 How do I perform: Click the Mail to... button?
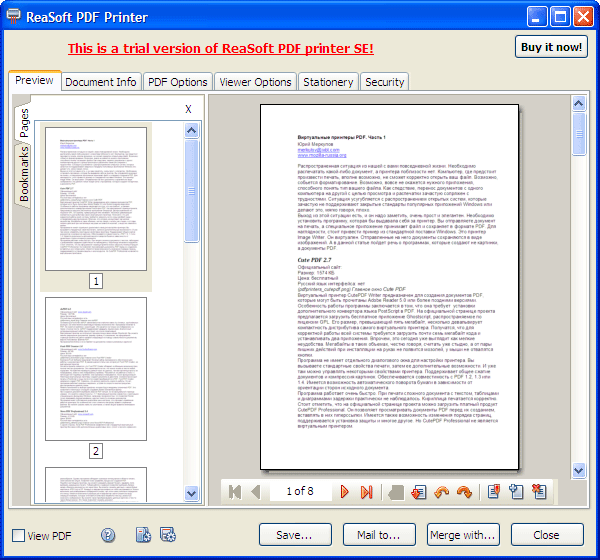click(379, 535)
